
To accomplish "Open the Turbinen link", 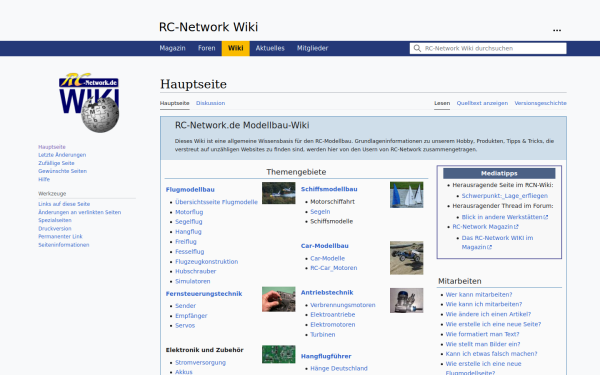I will tap(323, 334).
